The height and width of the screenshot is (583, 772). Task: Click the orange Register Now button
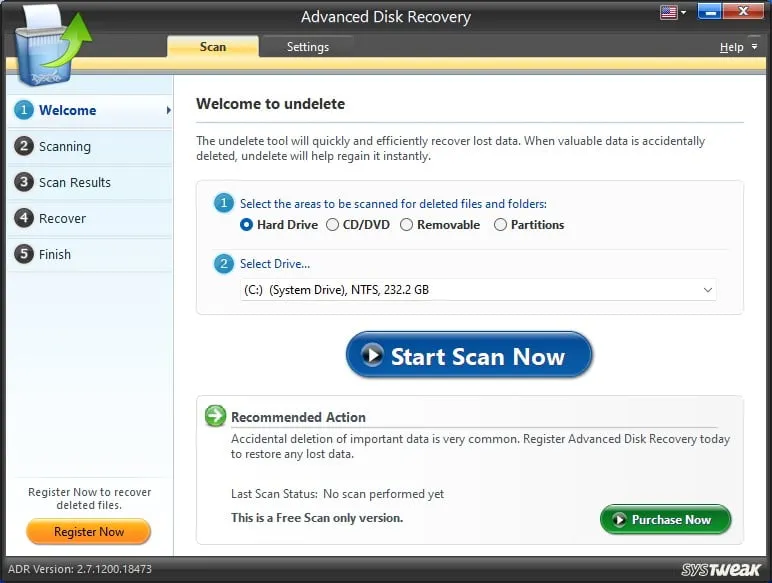pyautogui.click(x=89, y=532)
